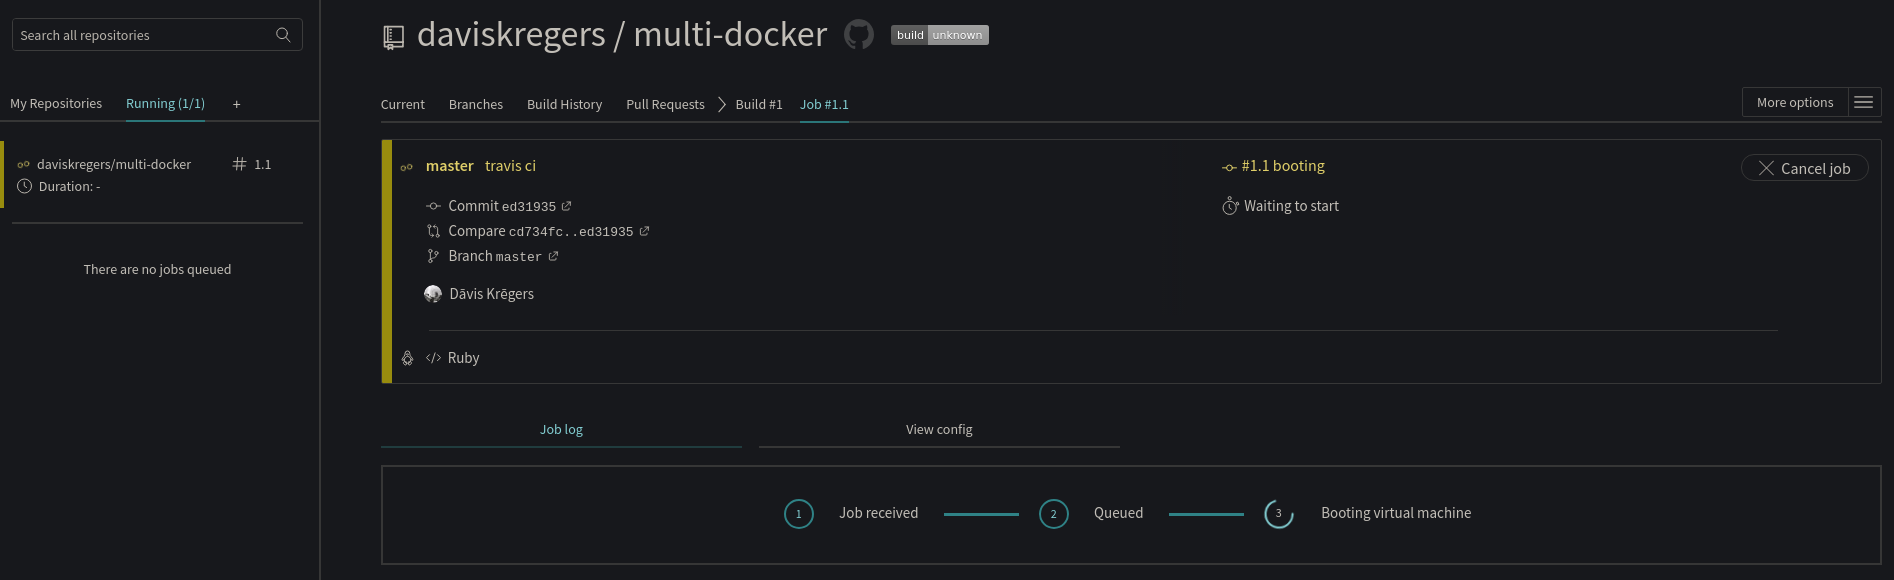Click Dāvis Krēgers avatar image

pyautogui.click(x=433, y=294)
